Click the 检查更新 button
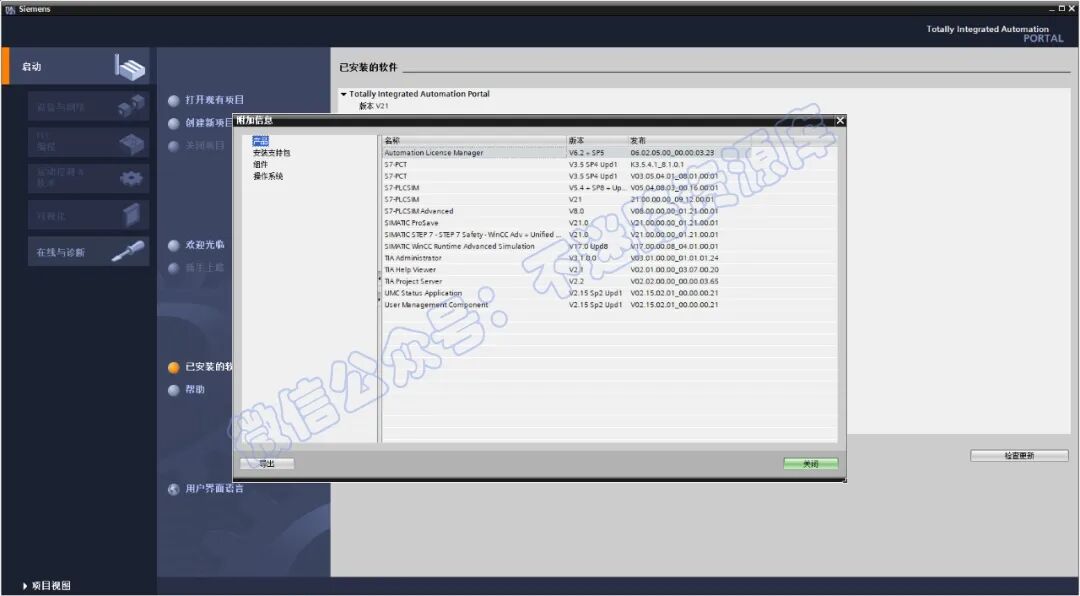 coord(1019,455)
